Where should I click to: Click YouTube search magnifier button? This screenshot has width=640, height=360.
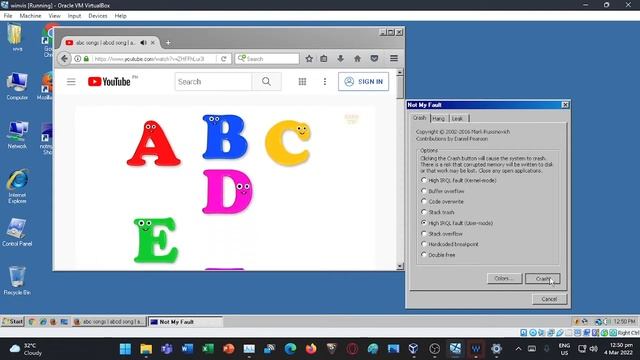point(267,82)
